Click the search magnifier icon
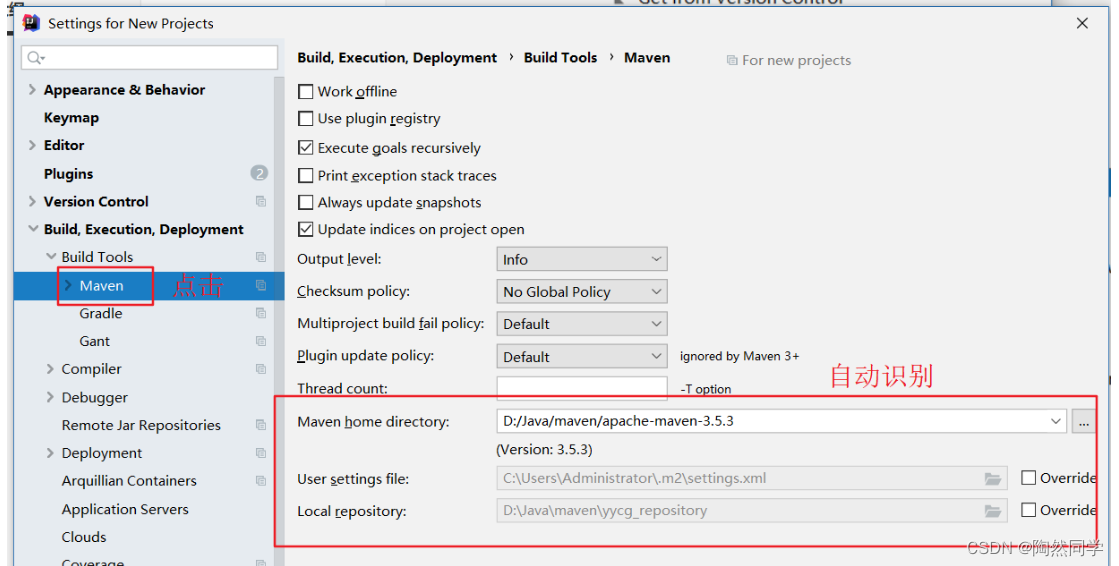 36,58
